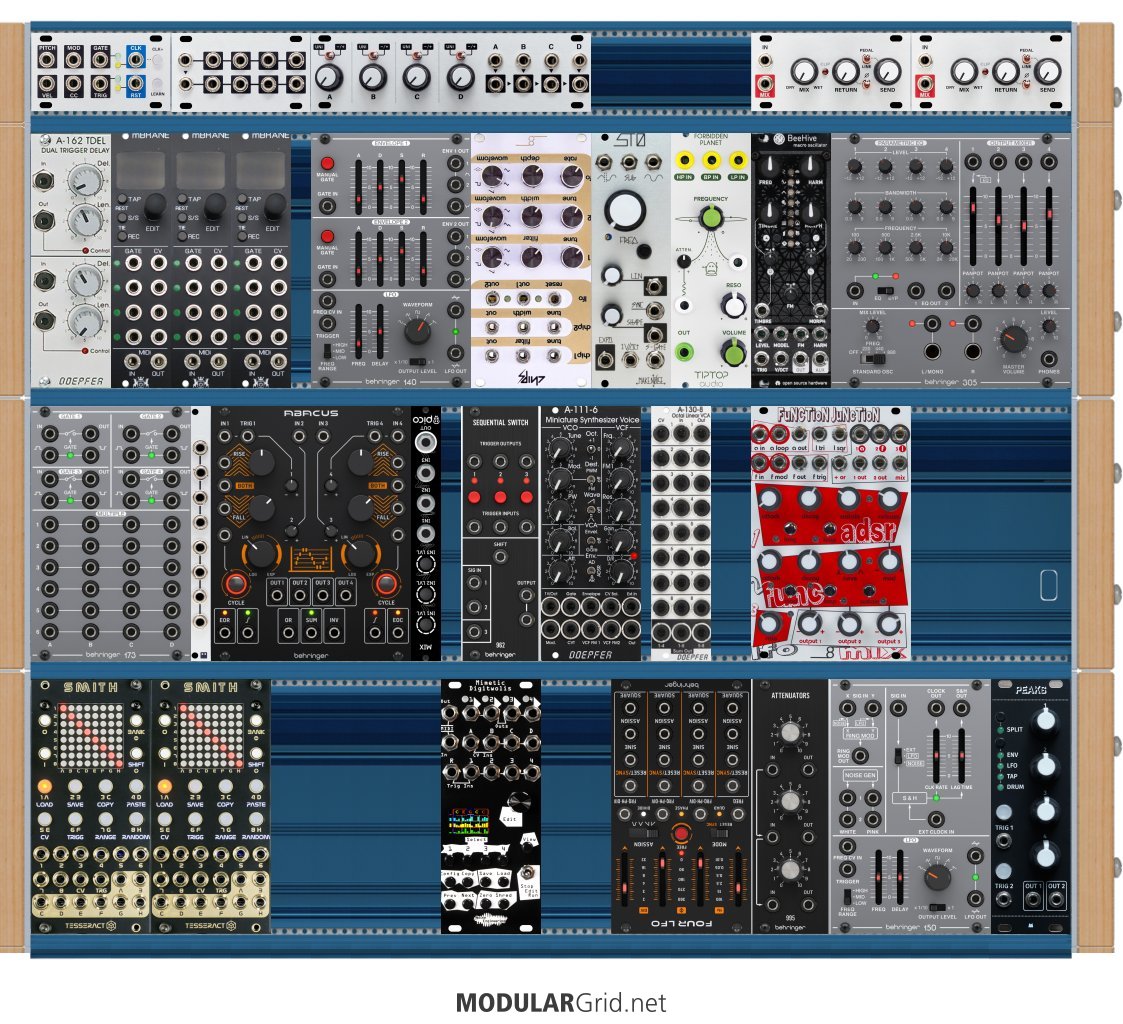1123x1024 pixels.
Task: Toggle EXT/LFO/NOISE switch on Behringer 150
Action: coord(899,755)
